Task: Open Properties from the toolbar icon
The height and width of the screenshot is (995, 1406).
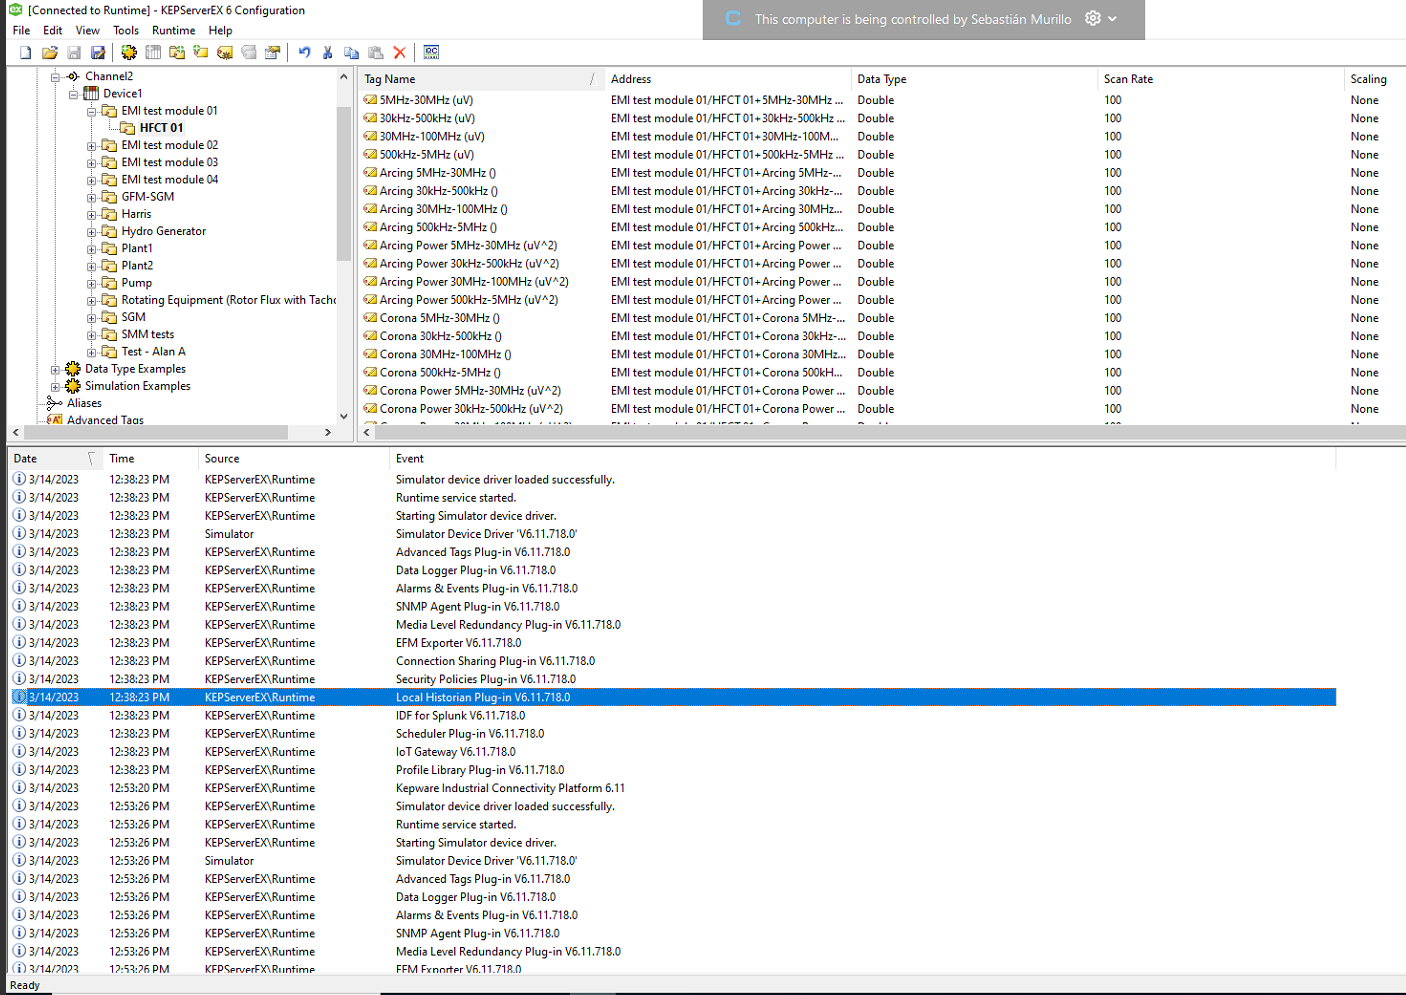Action: pyautogui.click(x=273, y=52)
